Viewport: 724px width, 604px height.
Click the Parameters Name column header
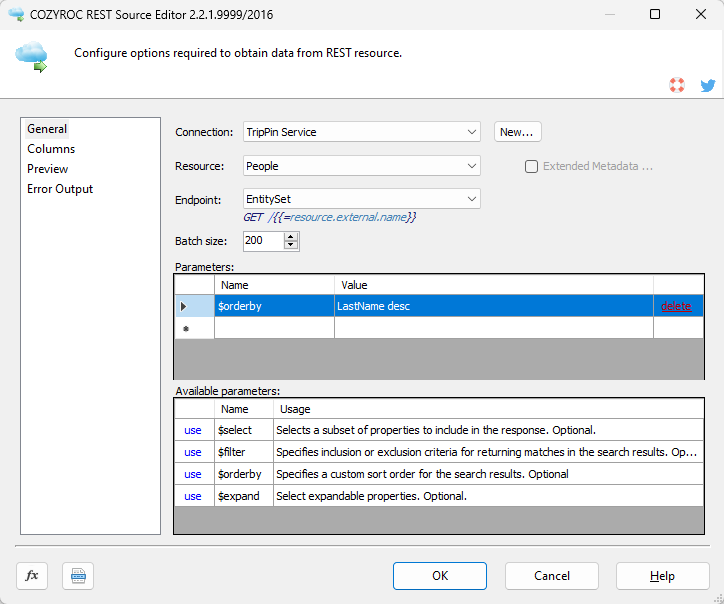[274, 285]
